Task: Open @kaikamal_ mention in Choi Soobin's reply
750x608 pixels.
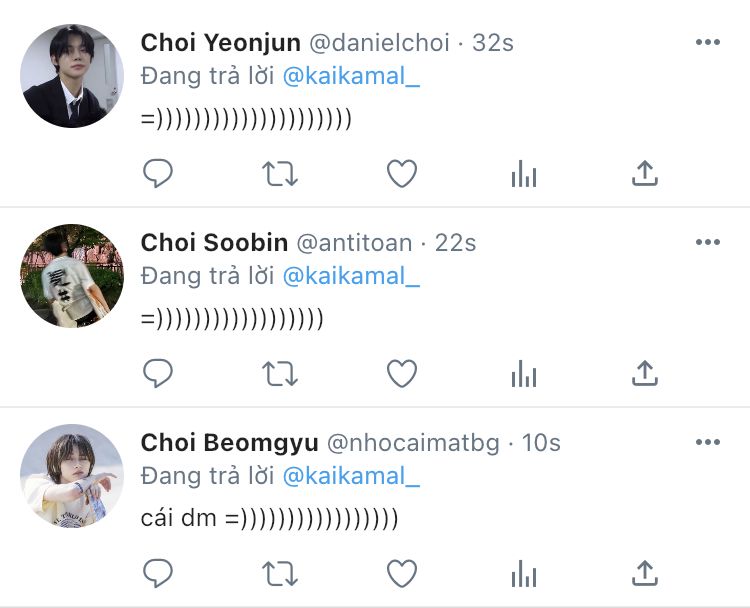Action: pos(351,276)
